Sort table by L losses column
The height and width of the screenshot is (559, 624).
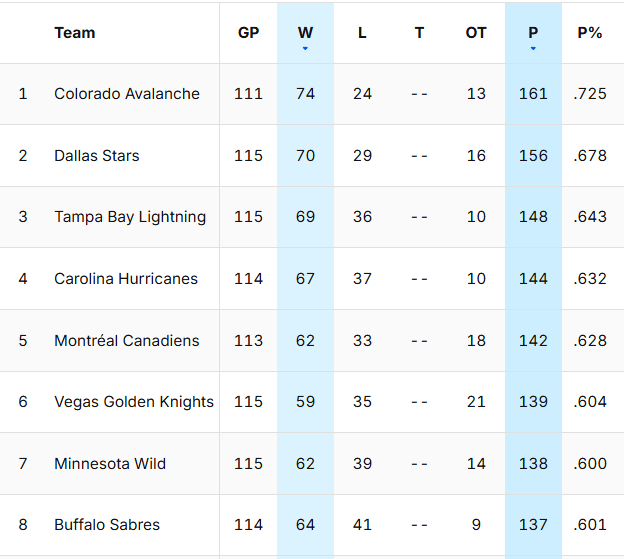tap(362, 33)
